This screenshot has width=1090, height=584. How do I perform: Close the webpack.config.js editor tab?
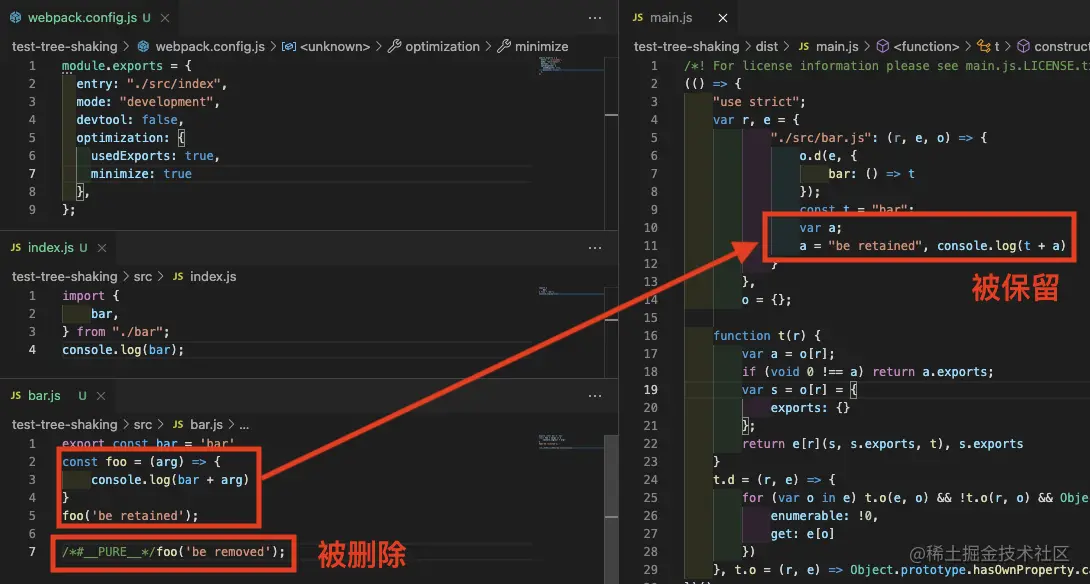click(x=146, y=18)
